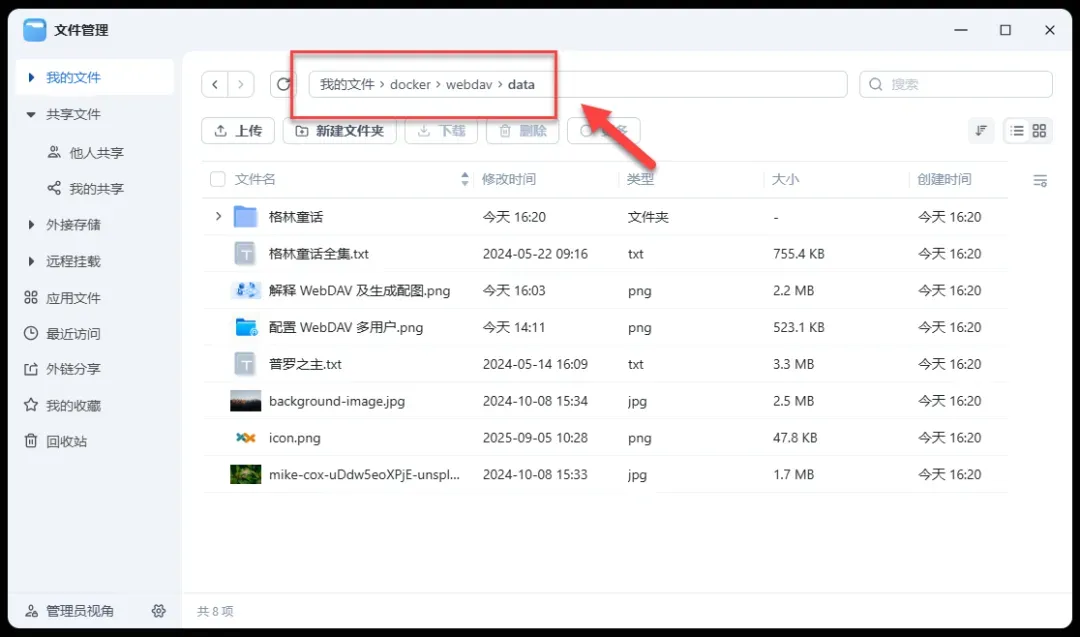This screenshot has height=637, width=1080.
Task: Switch to list view layout
Action: [1017, 130]
